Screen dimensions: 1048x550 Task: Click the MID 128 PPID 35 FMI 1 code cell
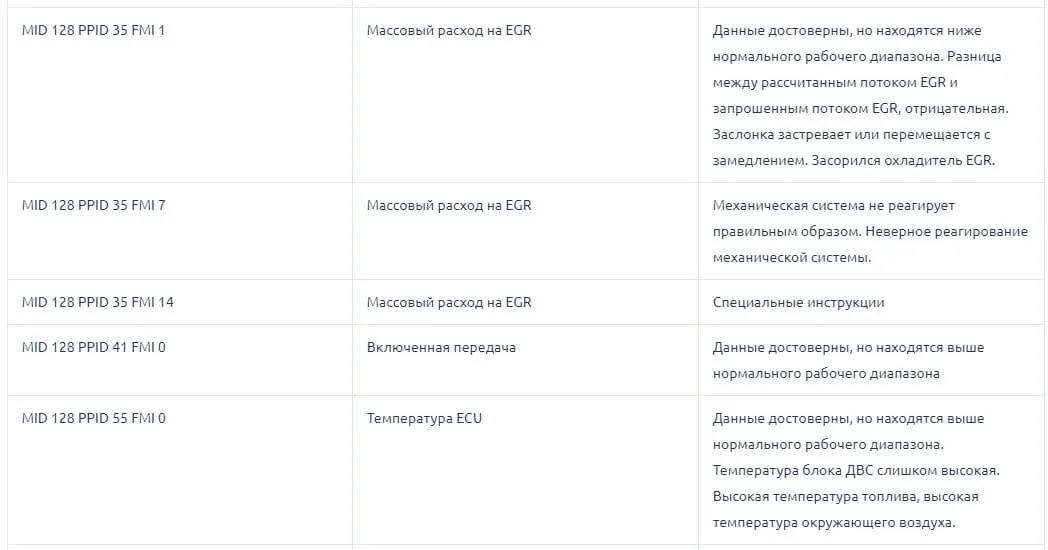click(93, 31)
